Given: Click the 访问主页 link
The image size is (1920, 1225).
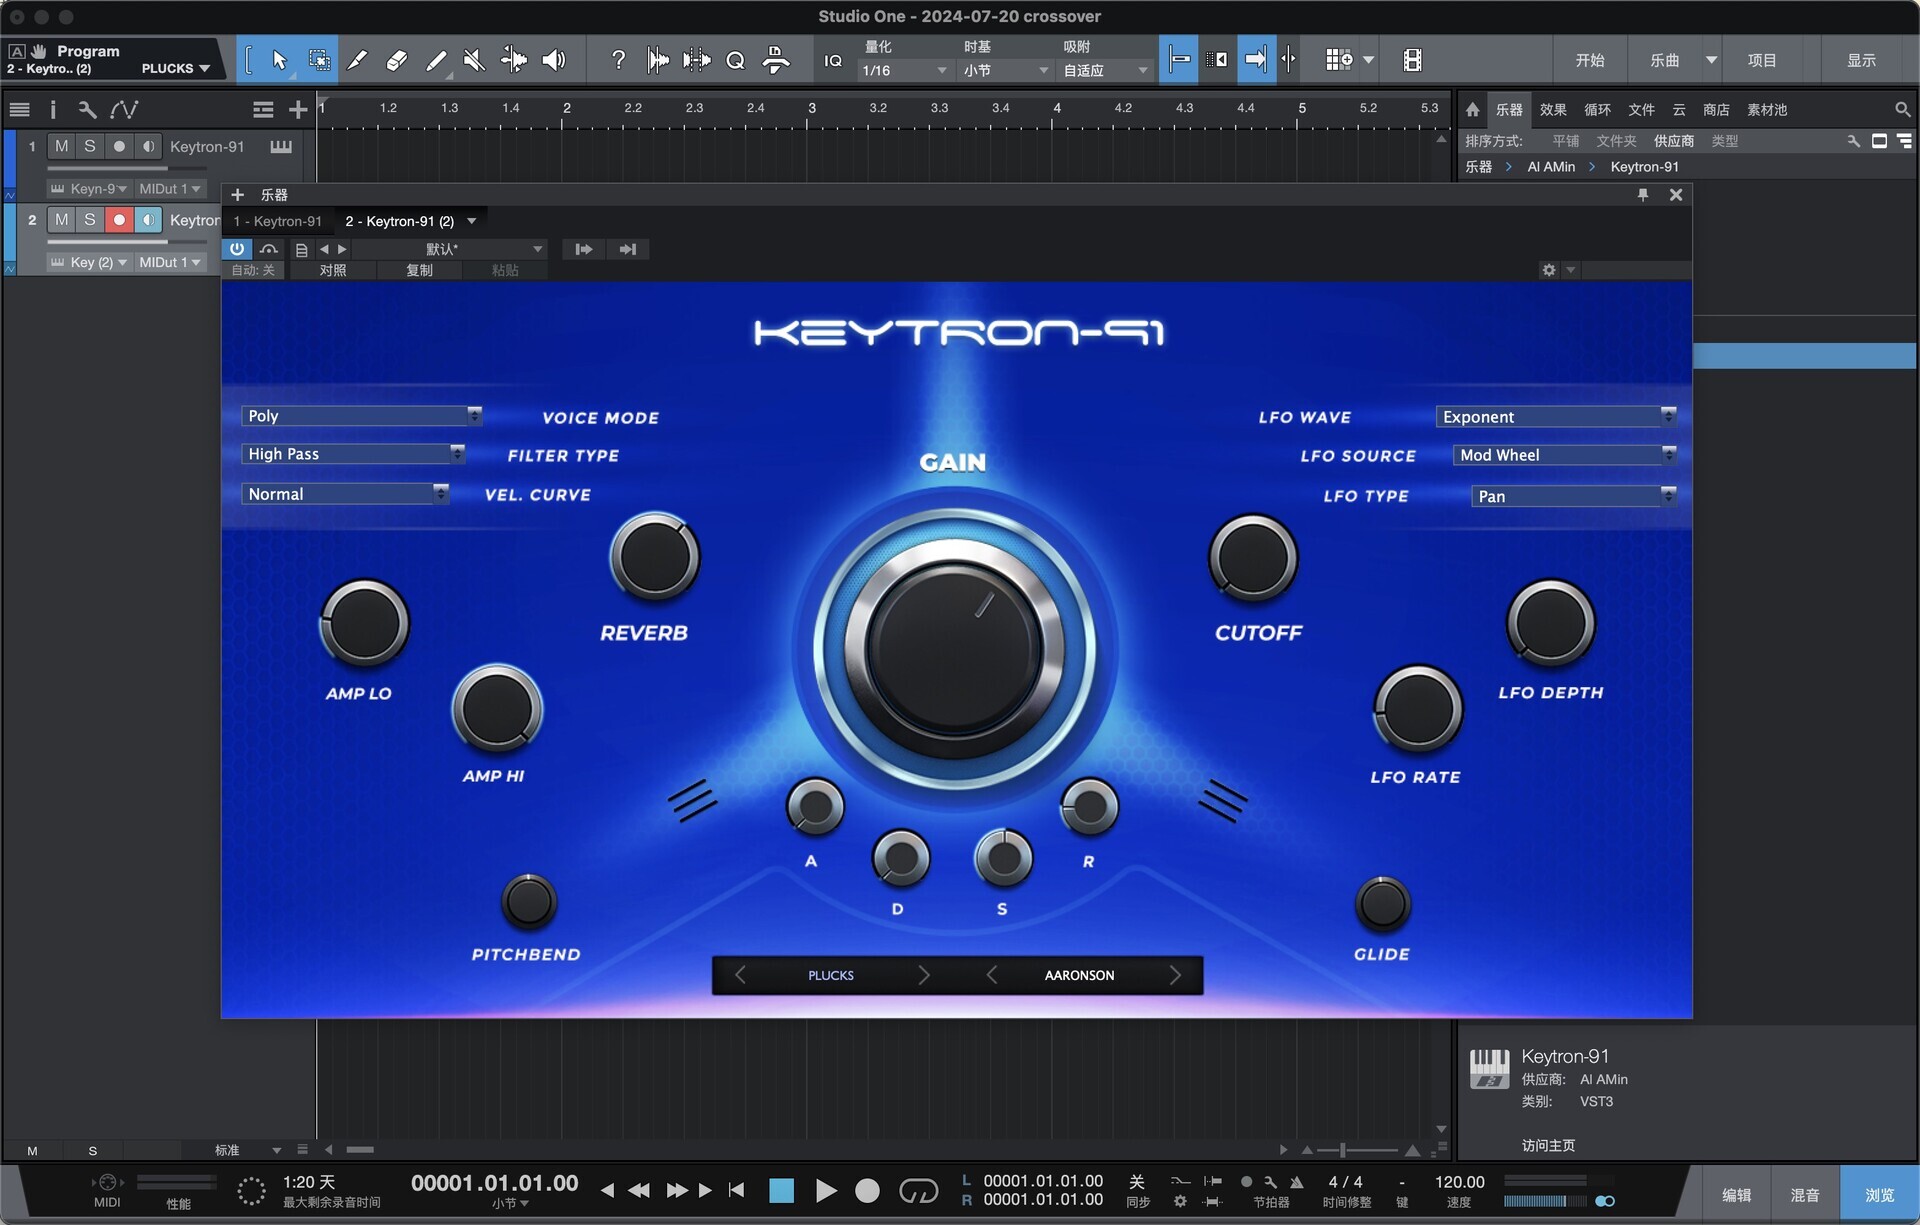Looking at the screenshot, I should pyautogui.click(x=1548, y=1145).
